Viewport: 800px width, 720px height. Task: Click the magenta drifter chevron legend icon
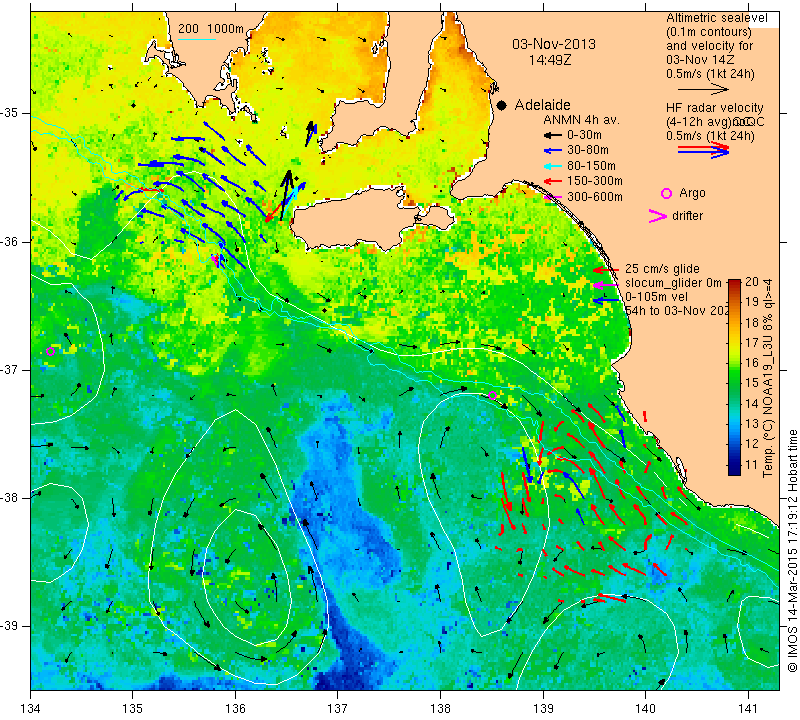(658, 216)
